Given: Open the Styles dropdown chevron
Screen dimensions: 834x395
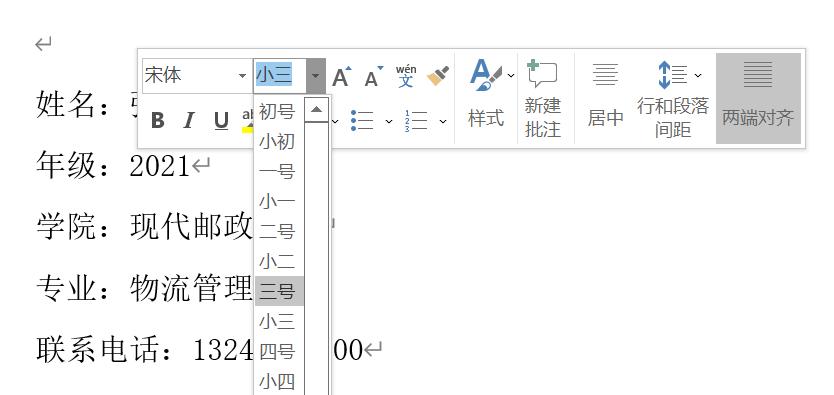Looking at the screenshot, I should coord(511,75).
